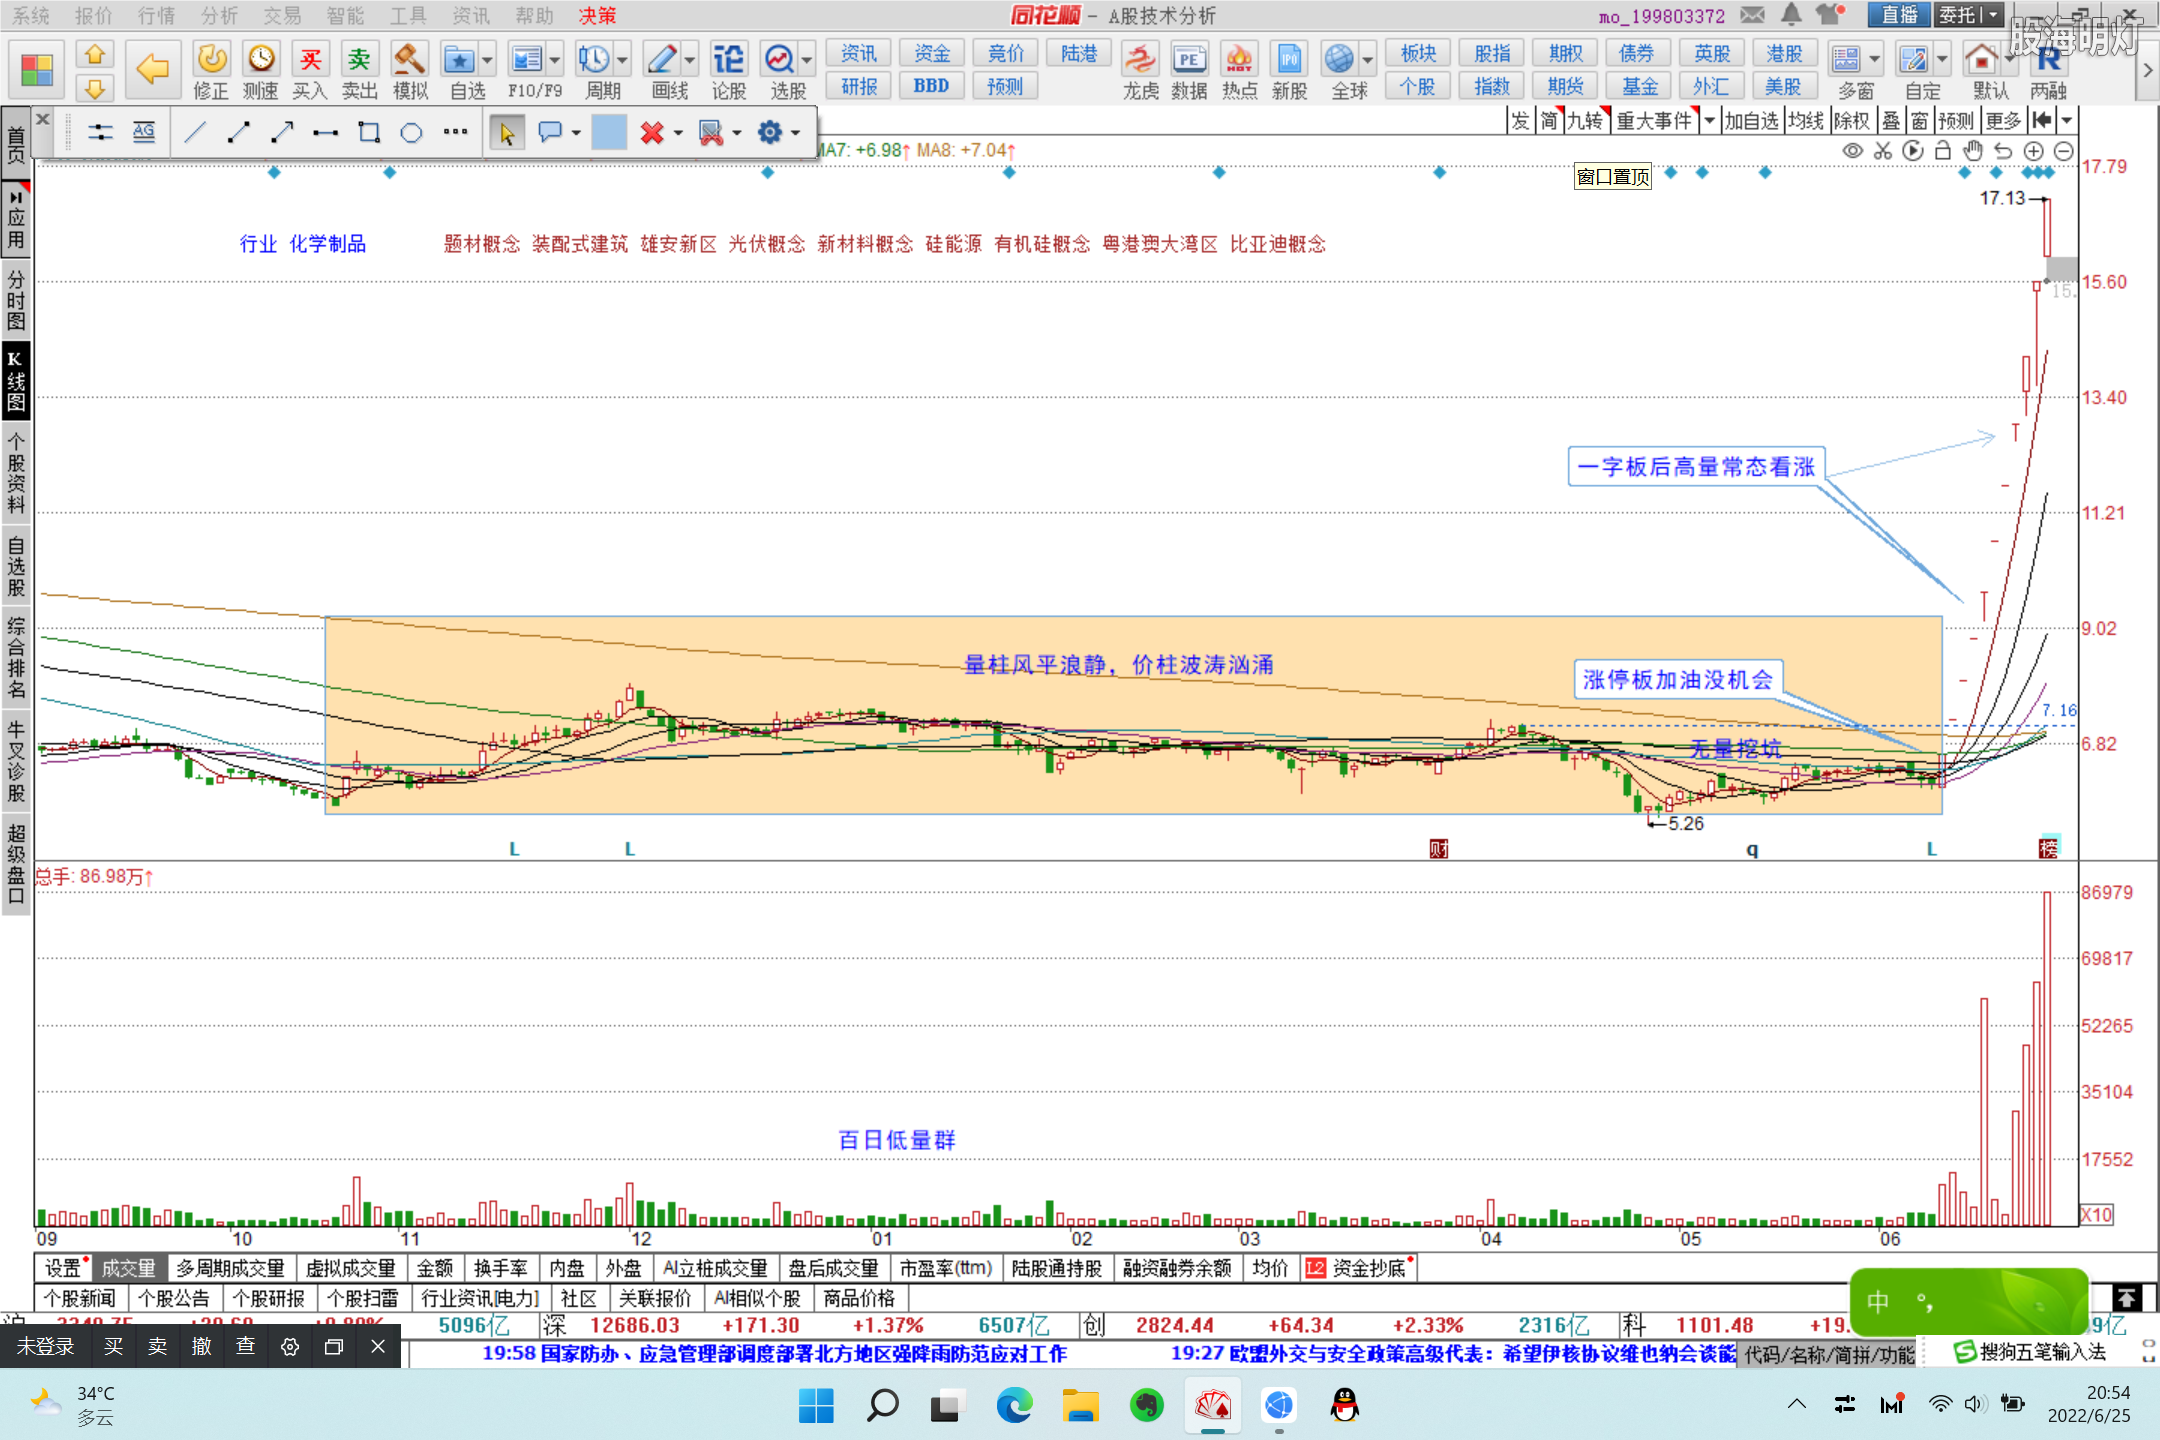2160x1440 pixels.
Task: Expand the F10/F9 dropdown arrow
Action: coord(555,60)
